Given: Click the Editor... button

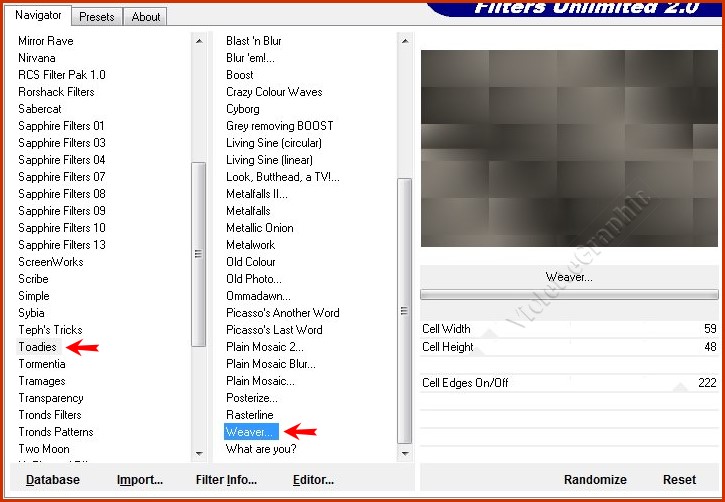Looking at the screenshot, I should (313, 480).
